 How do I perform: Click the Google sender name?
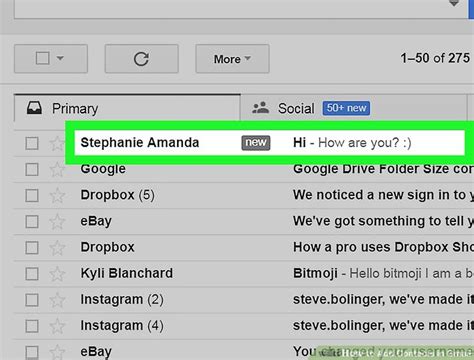coord(103,169)
